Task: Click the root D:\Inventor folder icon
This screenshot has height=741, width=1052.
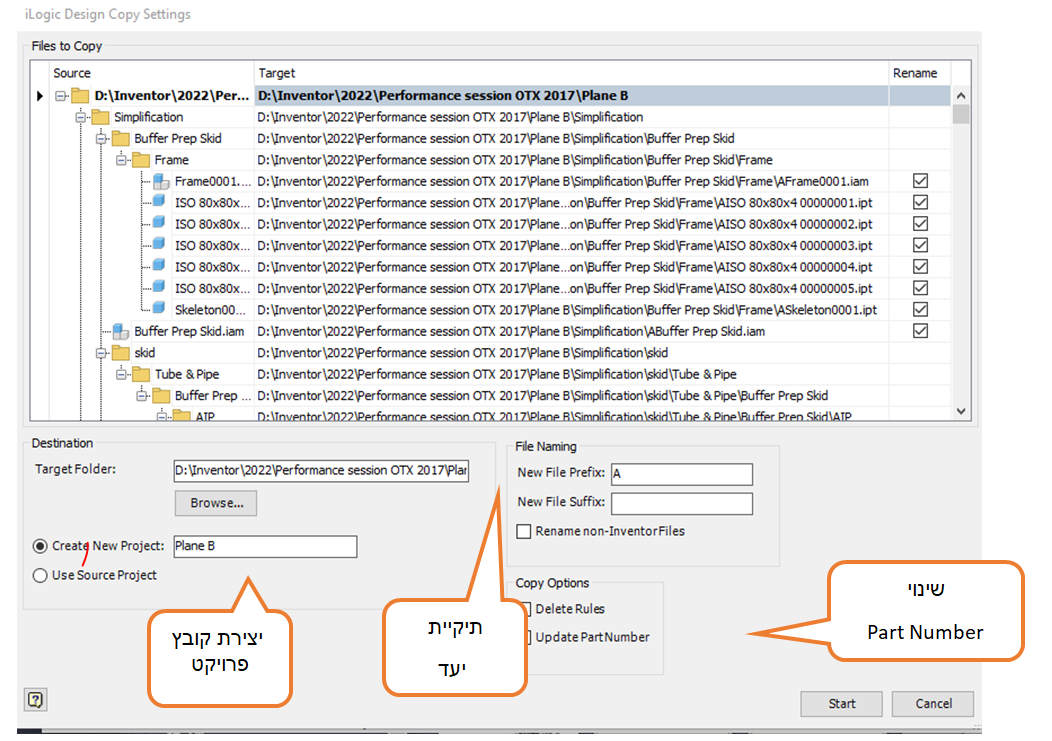Action: click(80, 96)
